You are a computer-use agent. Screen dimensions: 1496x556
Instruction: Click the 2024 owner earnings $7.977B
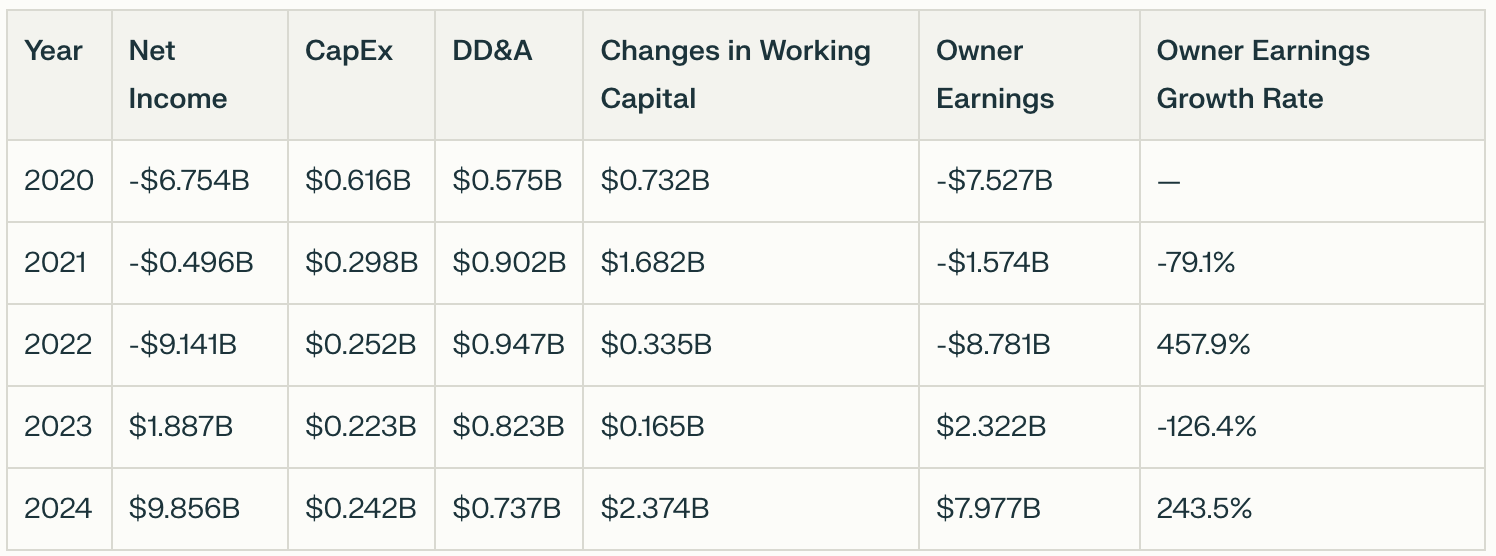click(x=988, y=509)
